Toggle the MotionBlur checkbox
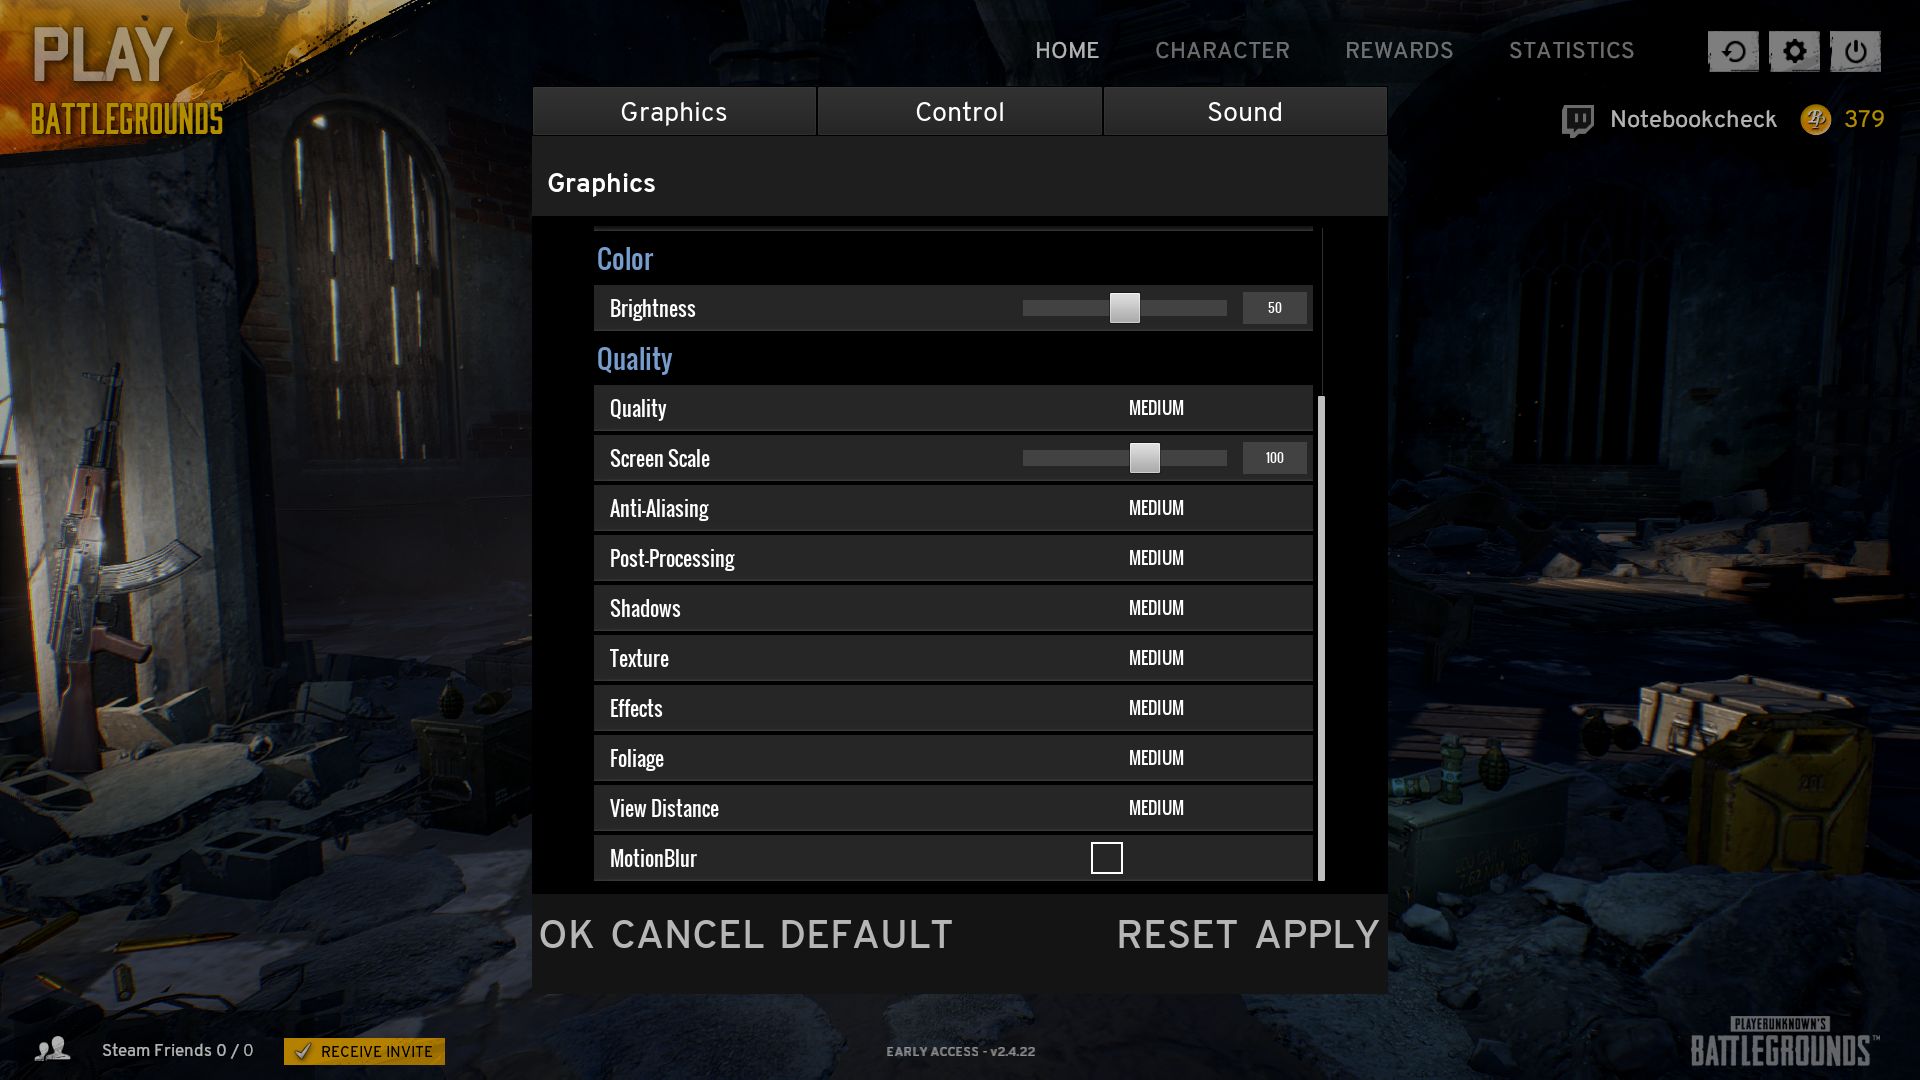The width and height of the screenshot is (1920, 1080). pos(1106,858)
